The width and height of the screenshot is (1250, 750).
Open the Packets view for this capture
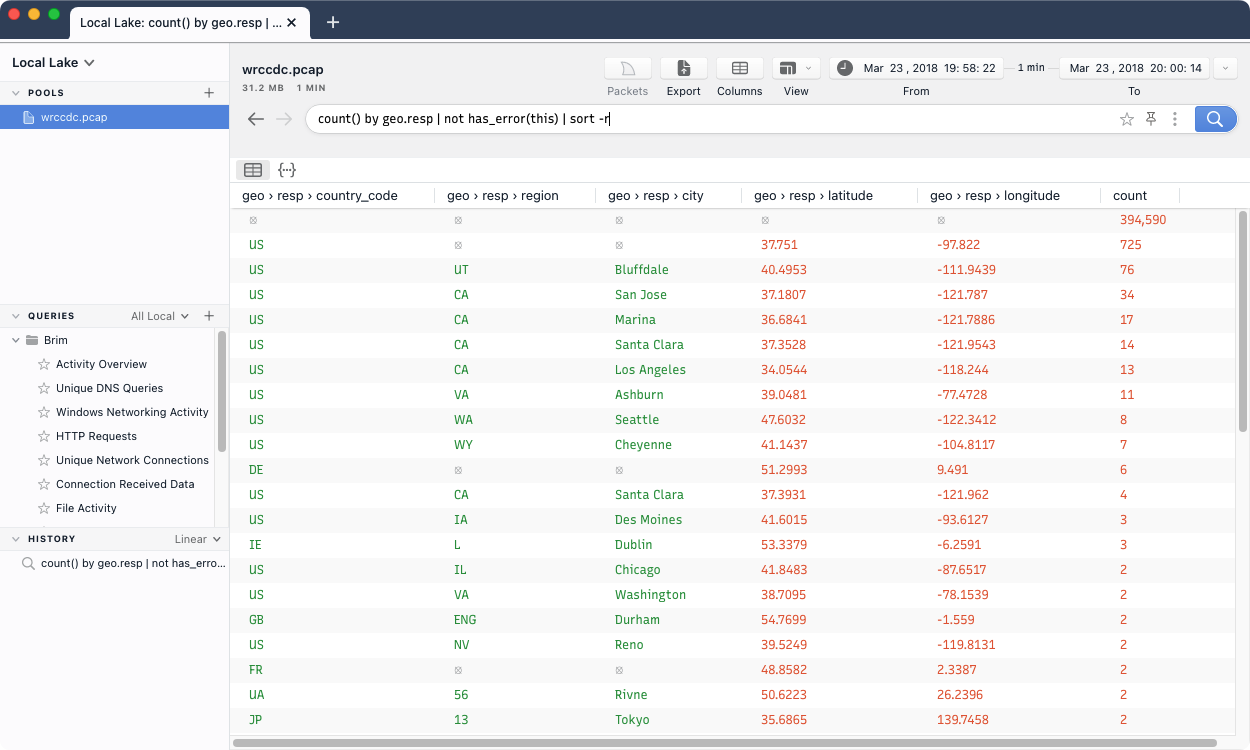pos(627,70)
